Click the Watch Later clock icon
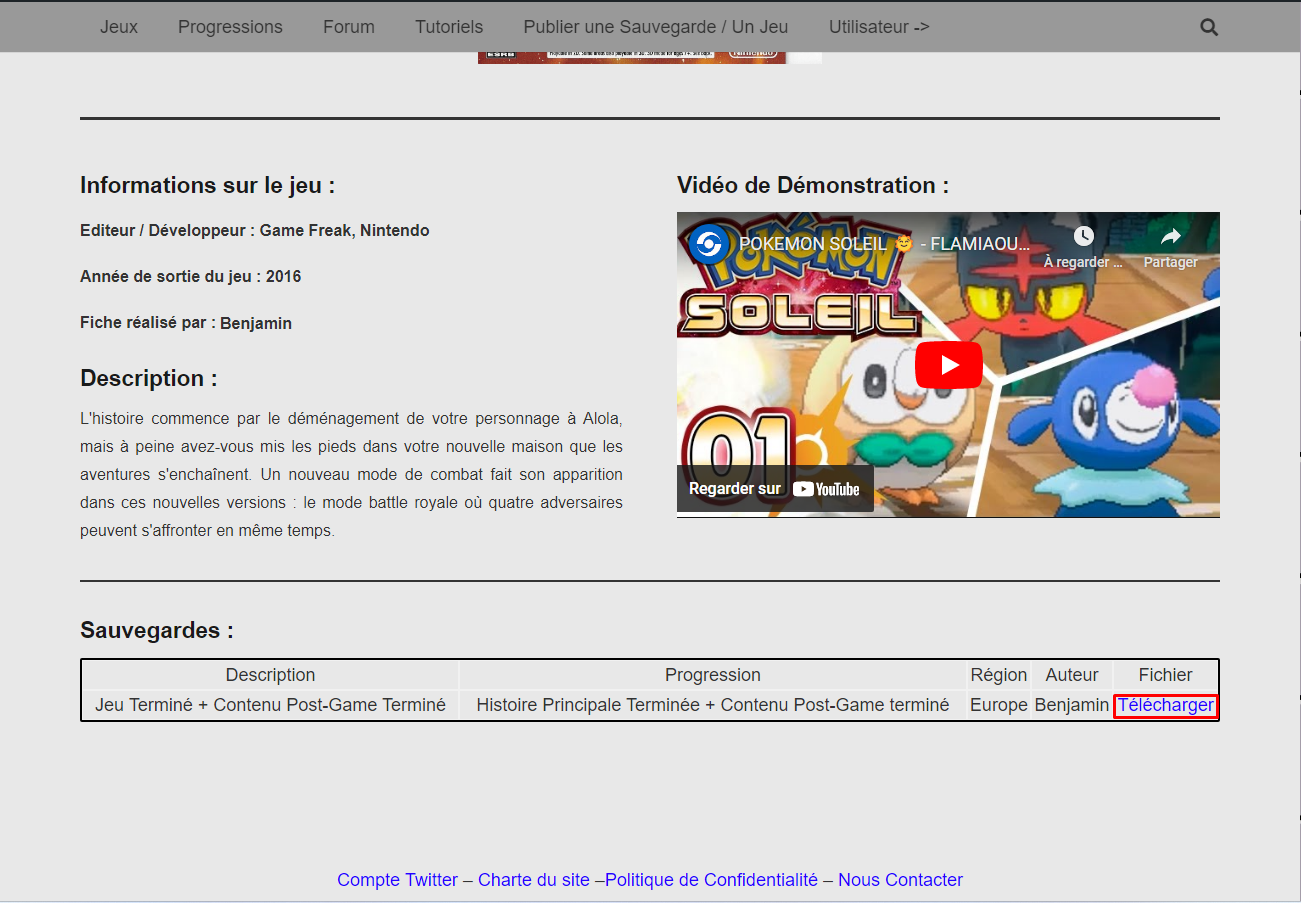The height and width of the screenshot is (903, 1301). tap(1084, 237)
